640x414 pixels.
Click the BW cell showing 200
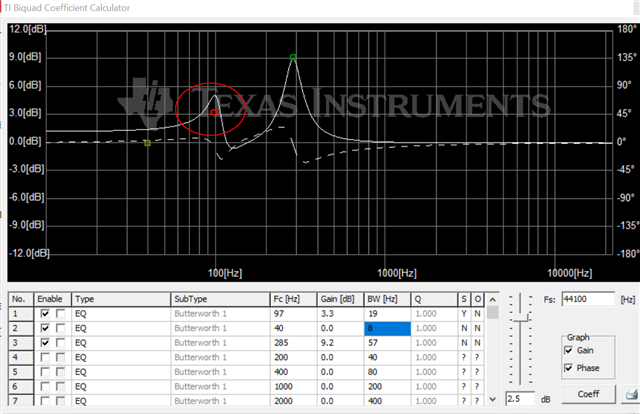coord(387,387)
